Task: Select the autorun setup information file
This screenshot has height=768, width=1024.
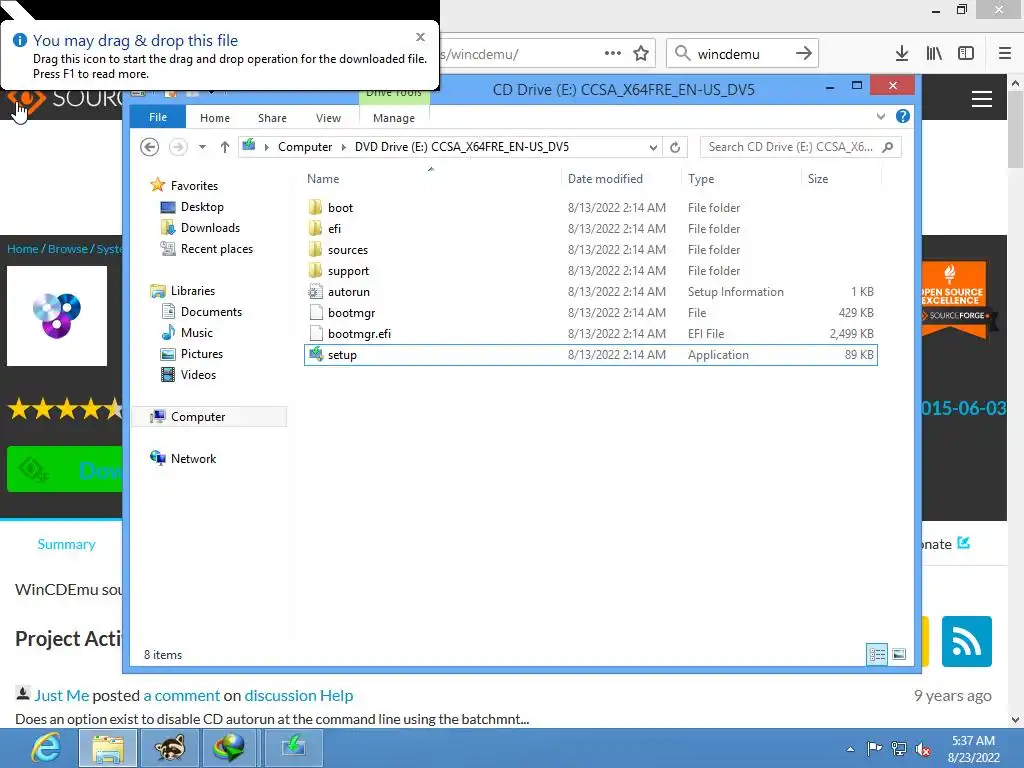Action: [x=349, y=292]
